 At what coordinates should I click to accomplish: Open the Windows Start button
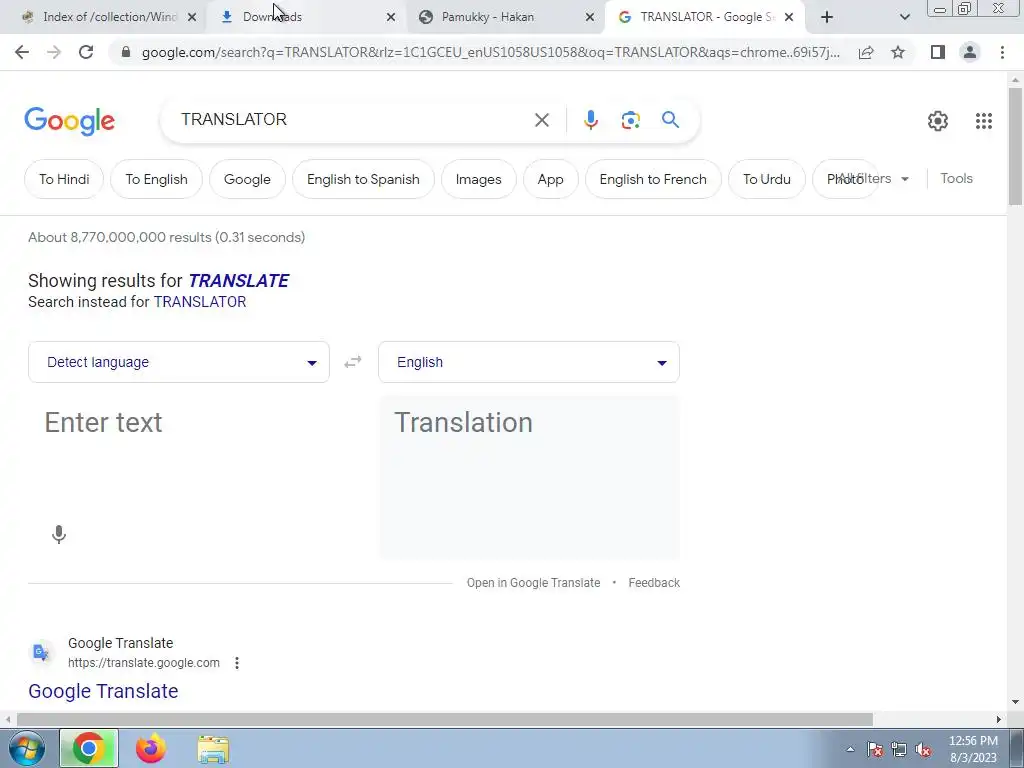(27, 748)
